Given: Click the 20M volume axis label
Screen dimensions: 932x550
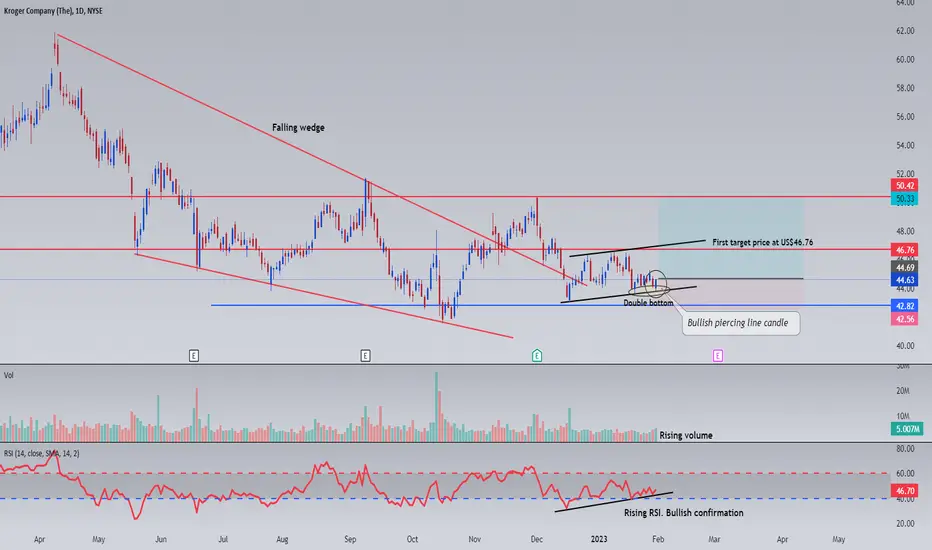Looking at the screenshot, I should click(x=902, y=391).
